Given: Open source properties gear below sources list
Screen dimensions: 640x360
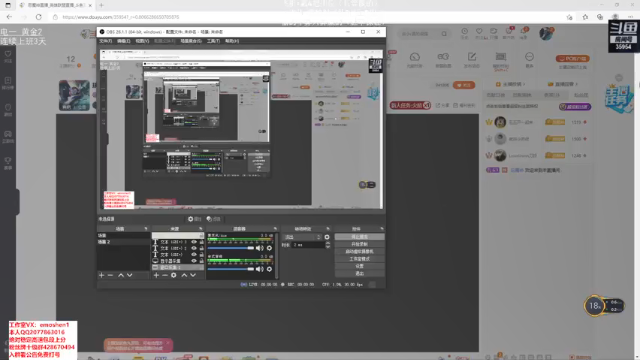Looking at the screenshot, I should (x=174, y=276).
